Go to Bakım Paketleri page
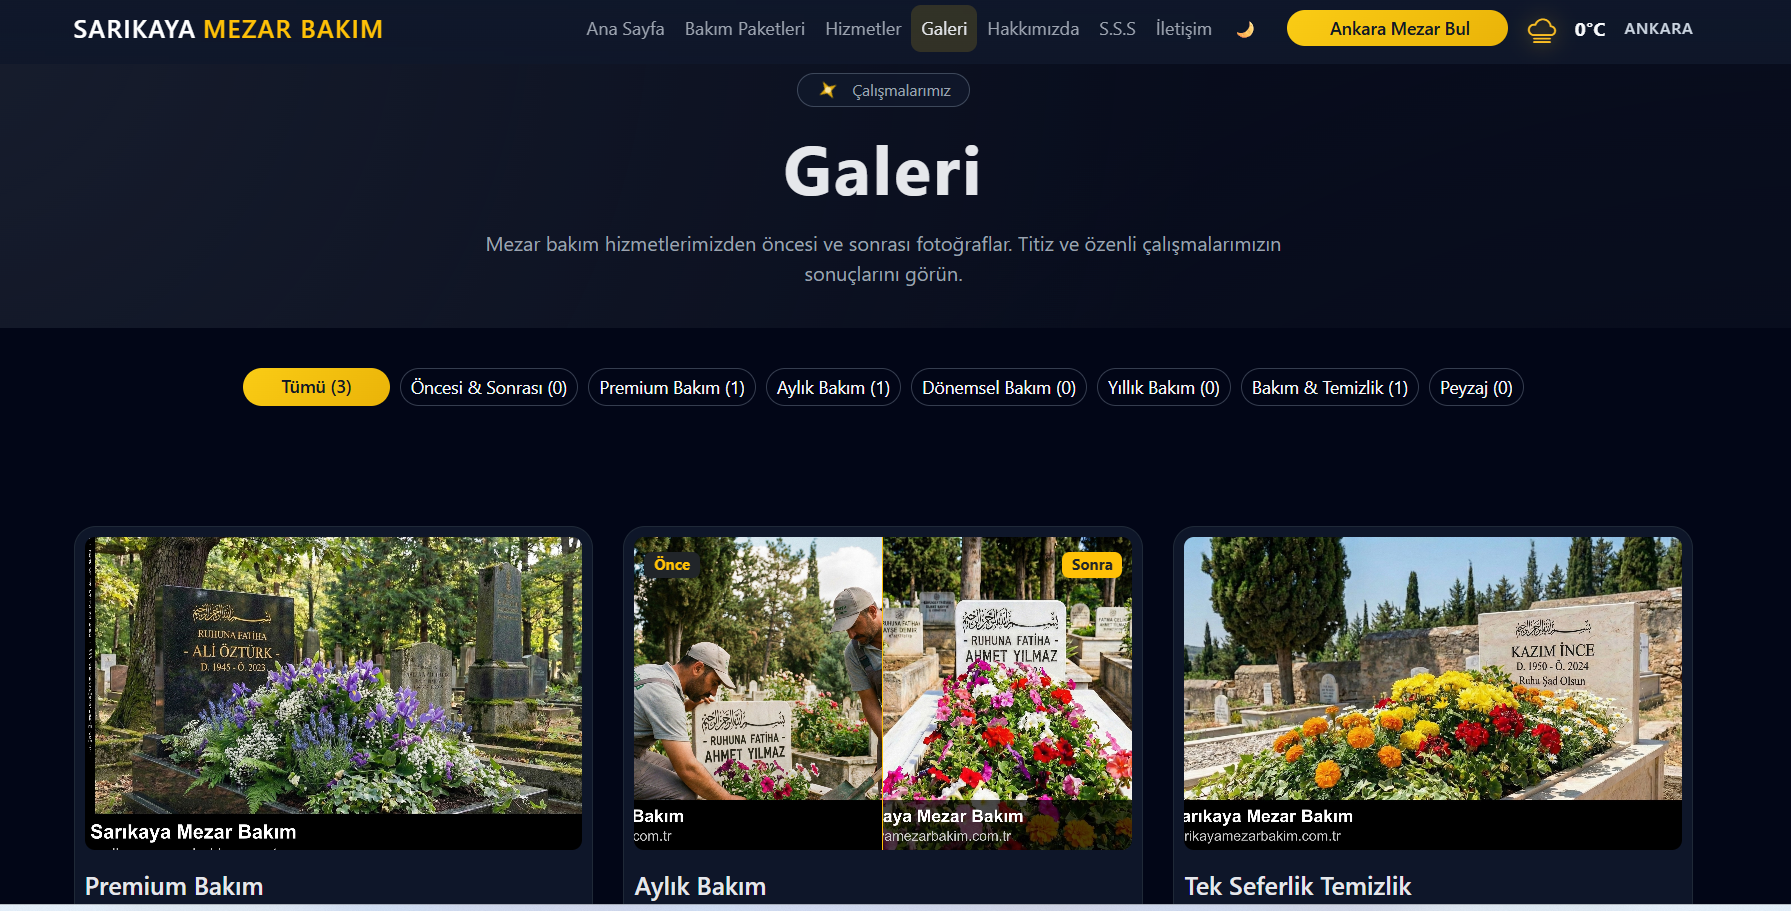The image size is (1791, 911). point(744,29)
